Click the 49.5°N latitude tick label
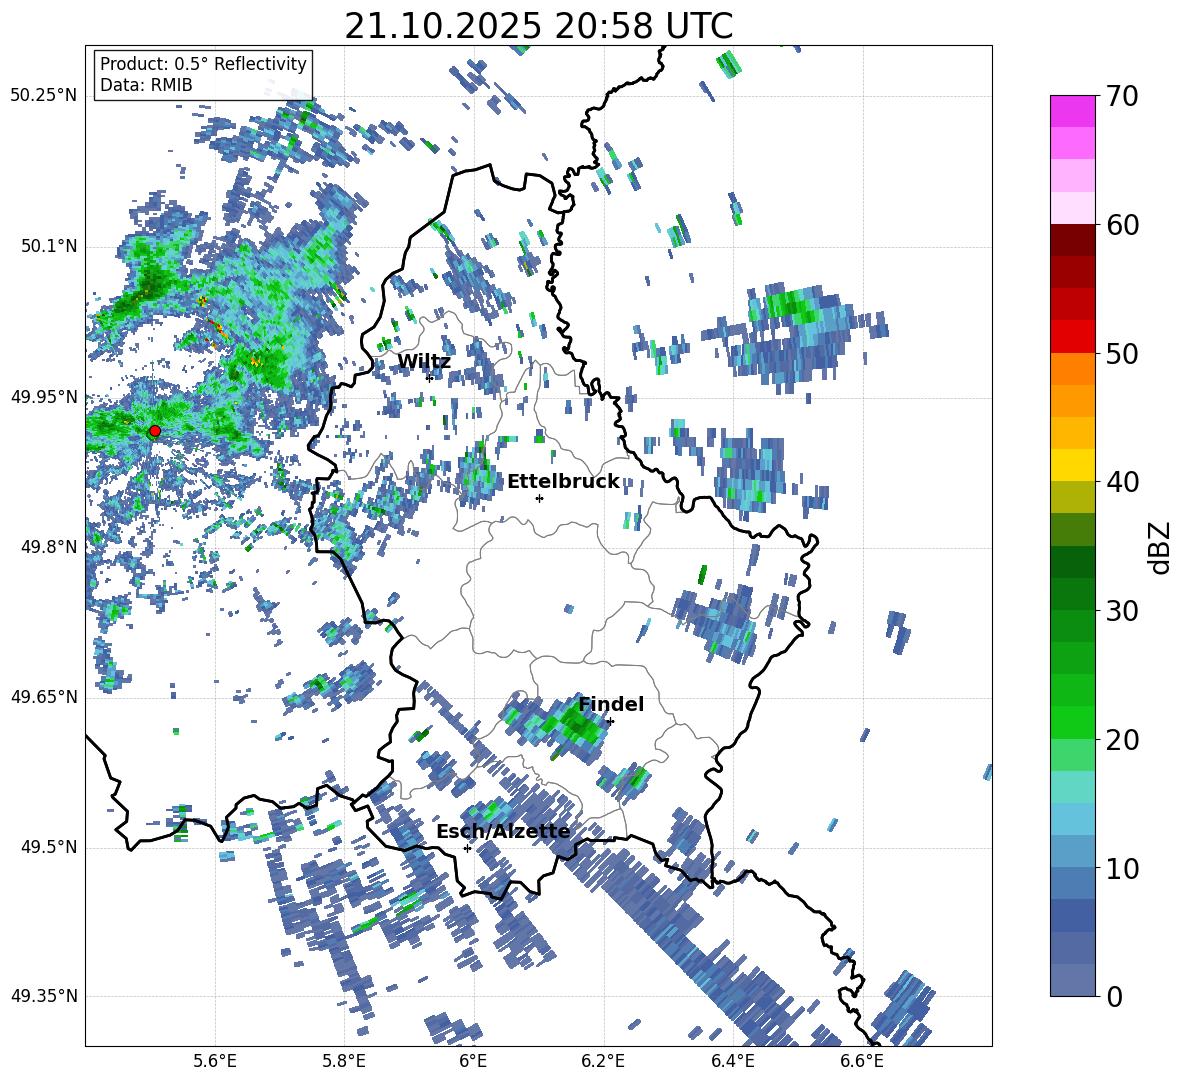Viewport: 1184px width, 1081px height. [44, 847]
